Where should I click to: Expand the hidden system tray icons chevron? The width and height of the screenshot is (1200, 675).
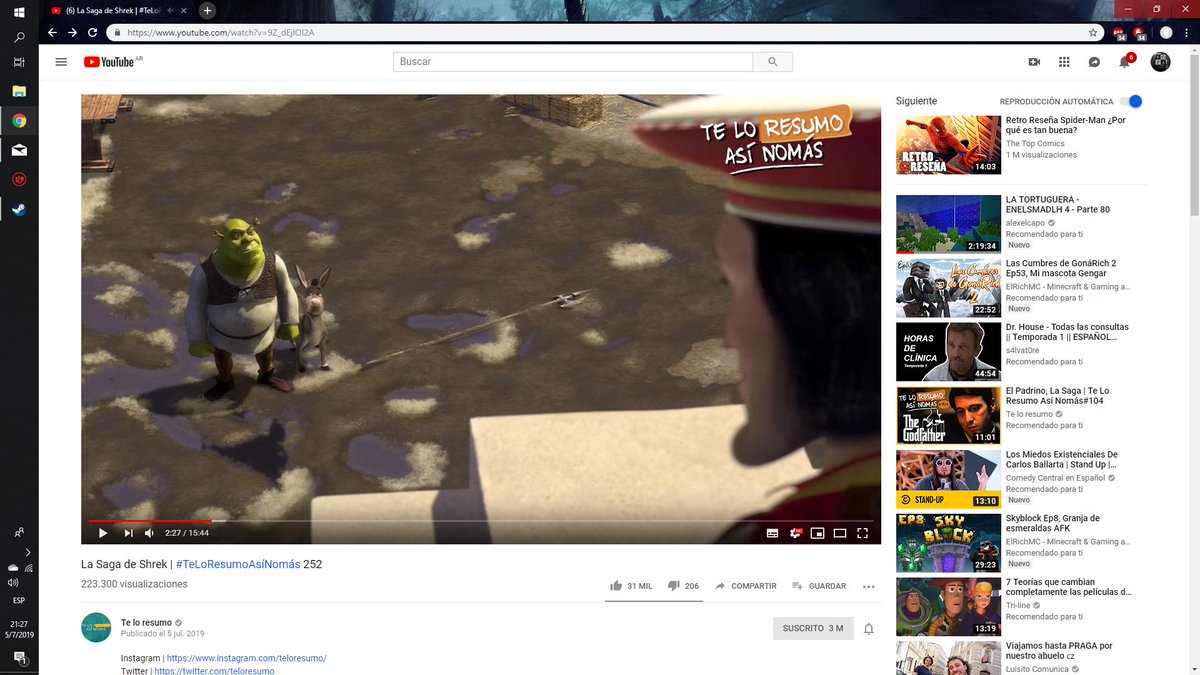(x=27, y=552)
